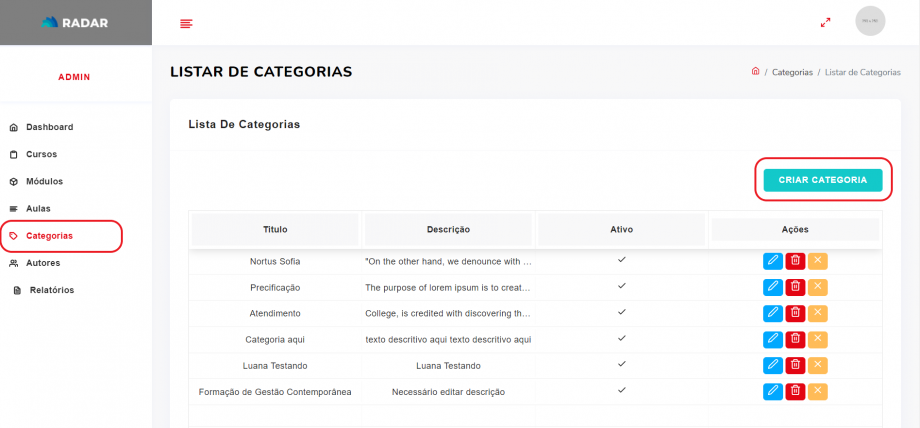The width and height of the screenshot is (920, 428).
Task: Delete the Luana Testando category via trash icon
Action: [795, 365]
